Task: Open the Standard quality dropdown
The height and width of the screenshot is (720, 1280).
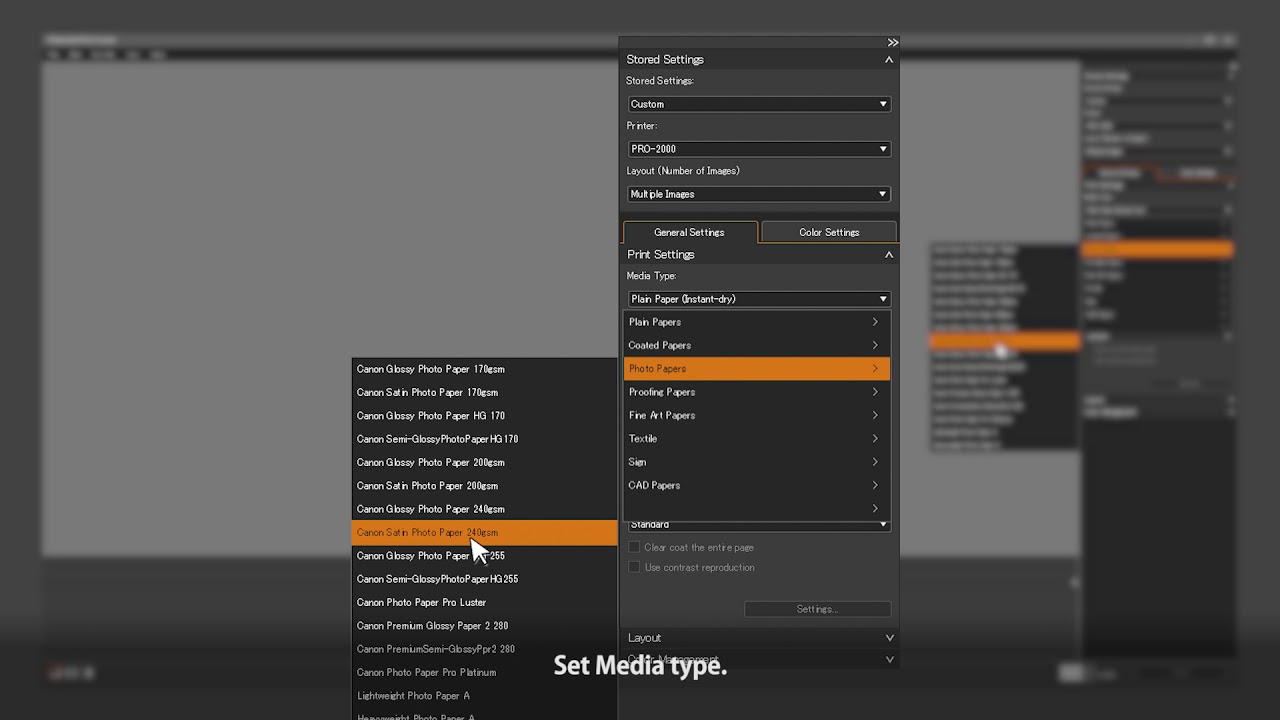Action: pos(759,524)
